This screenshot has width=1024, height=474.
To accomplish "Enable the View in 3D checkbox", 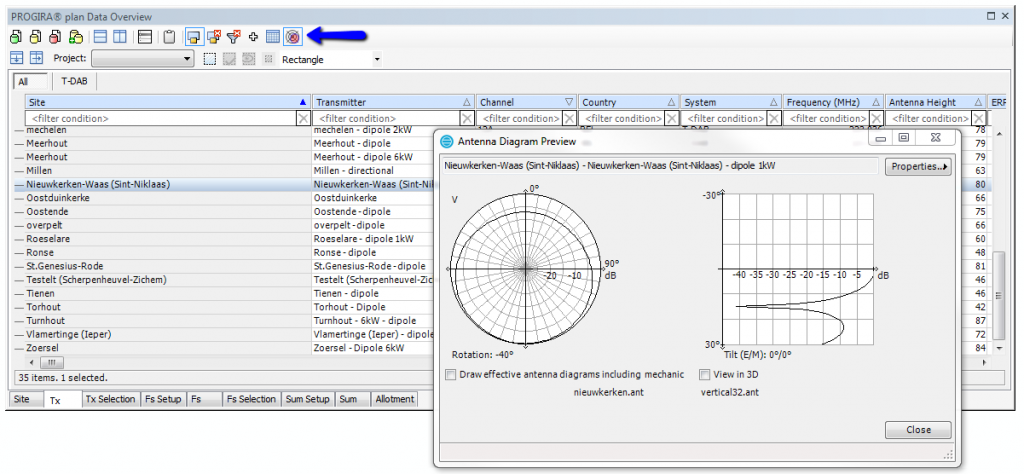I will [705, 375].
